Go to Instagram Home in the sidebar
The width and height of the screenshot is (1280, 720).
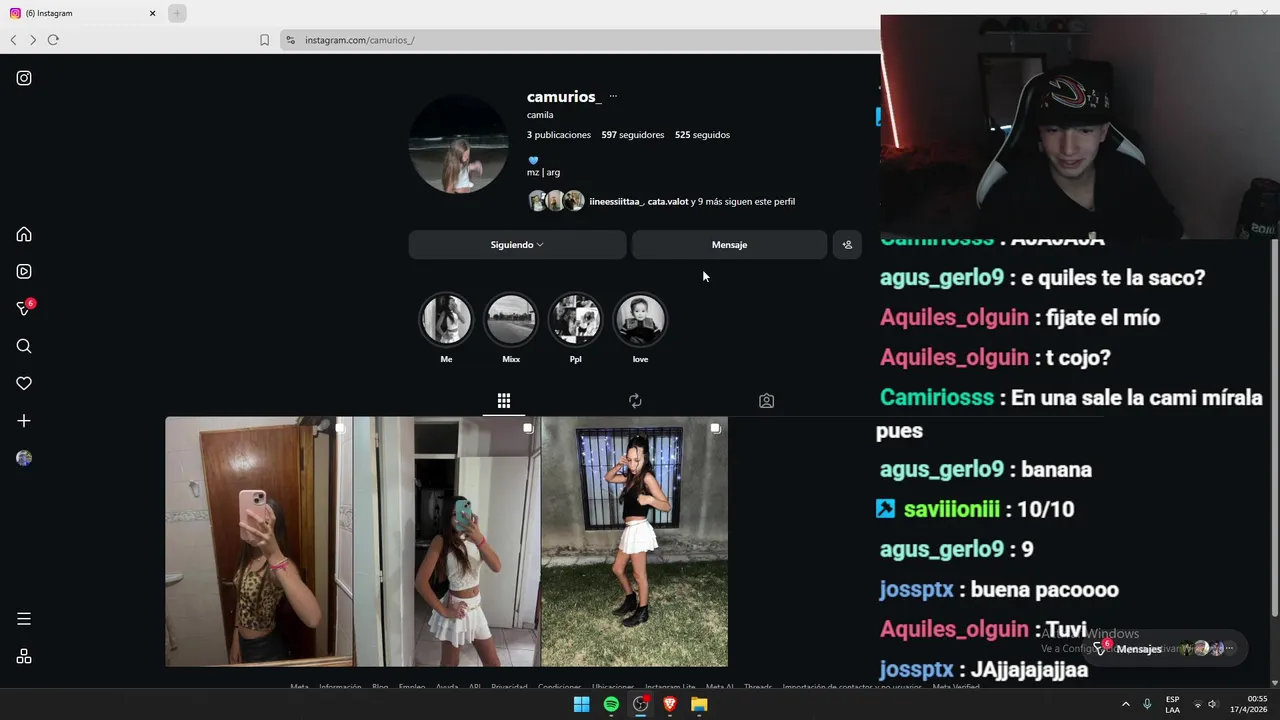coord(24,234)
